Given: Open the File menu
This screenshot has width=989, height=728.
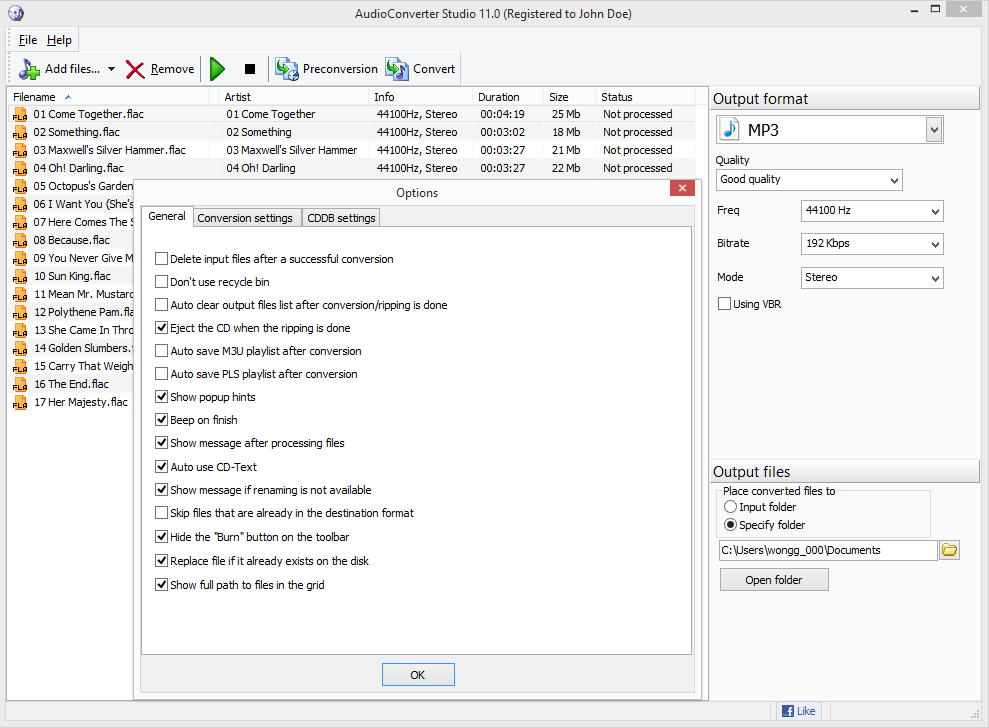Looking at the screenshot, I should 26,39.
